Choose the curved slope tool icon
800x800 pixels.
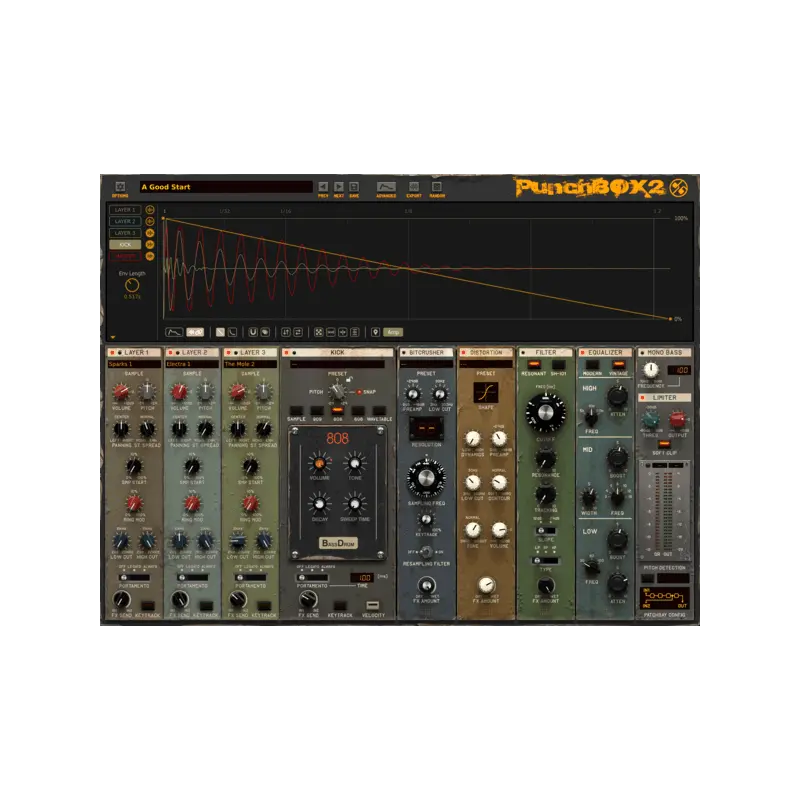(x=233, y=332)
